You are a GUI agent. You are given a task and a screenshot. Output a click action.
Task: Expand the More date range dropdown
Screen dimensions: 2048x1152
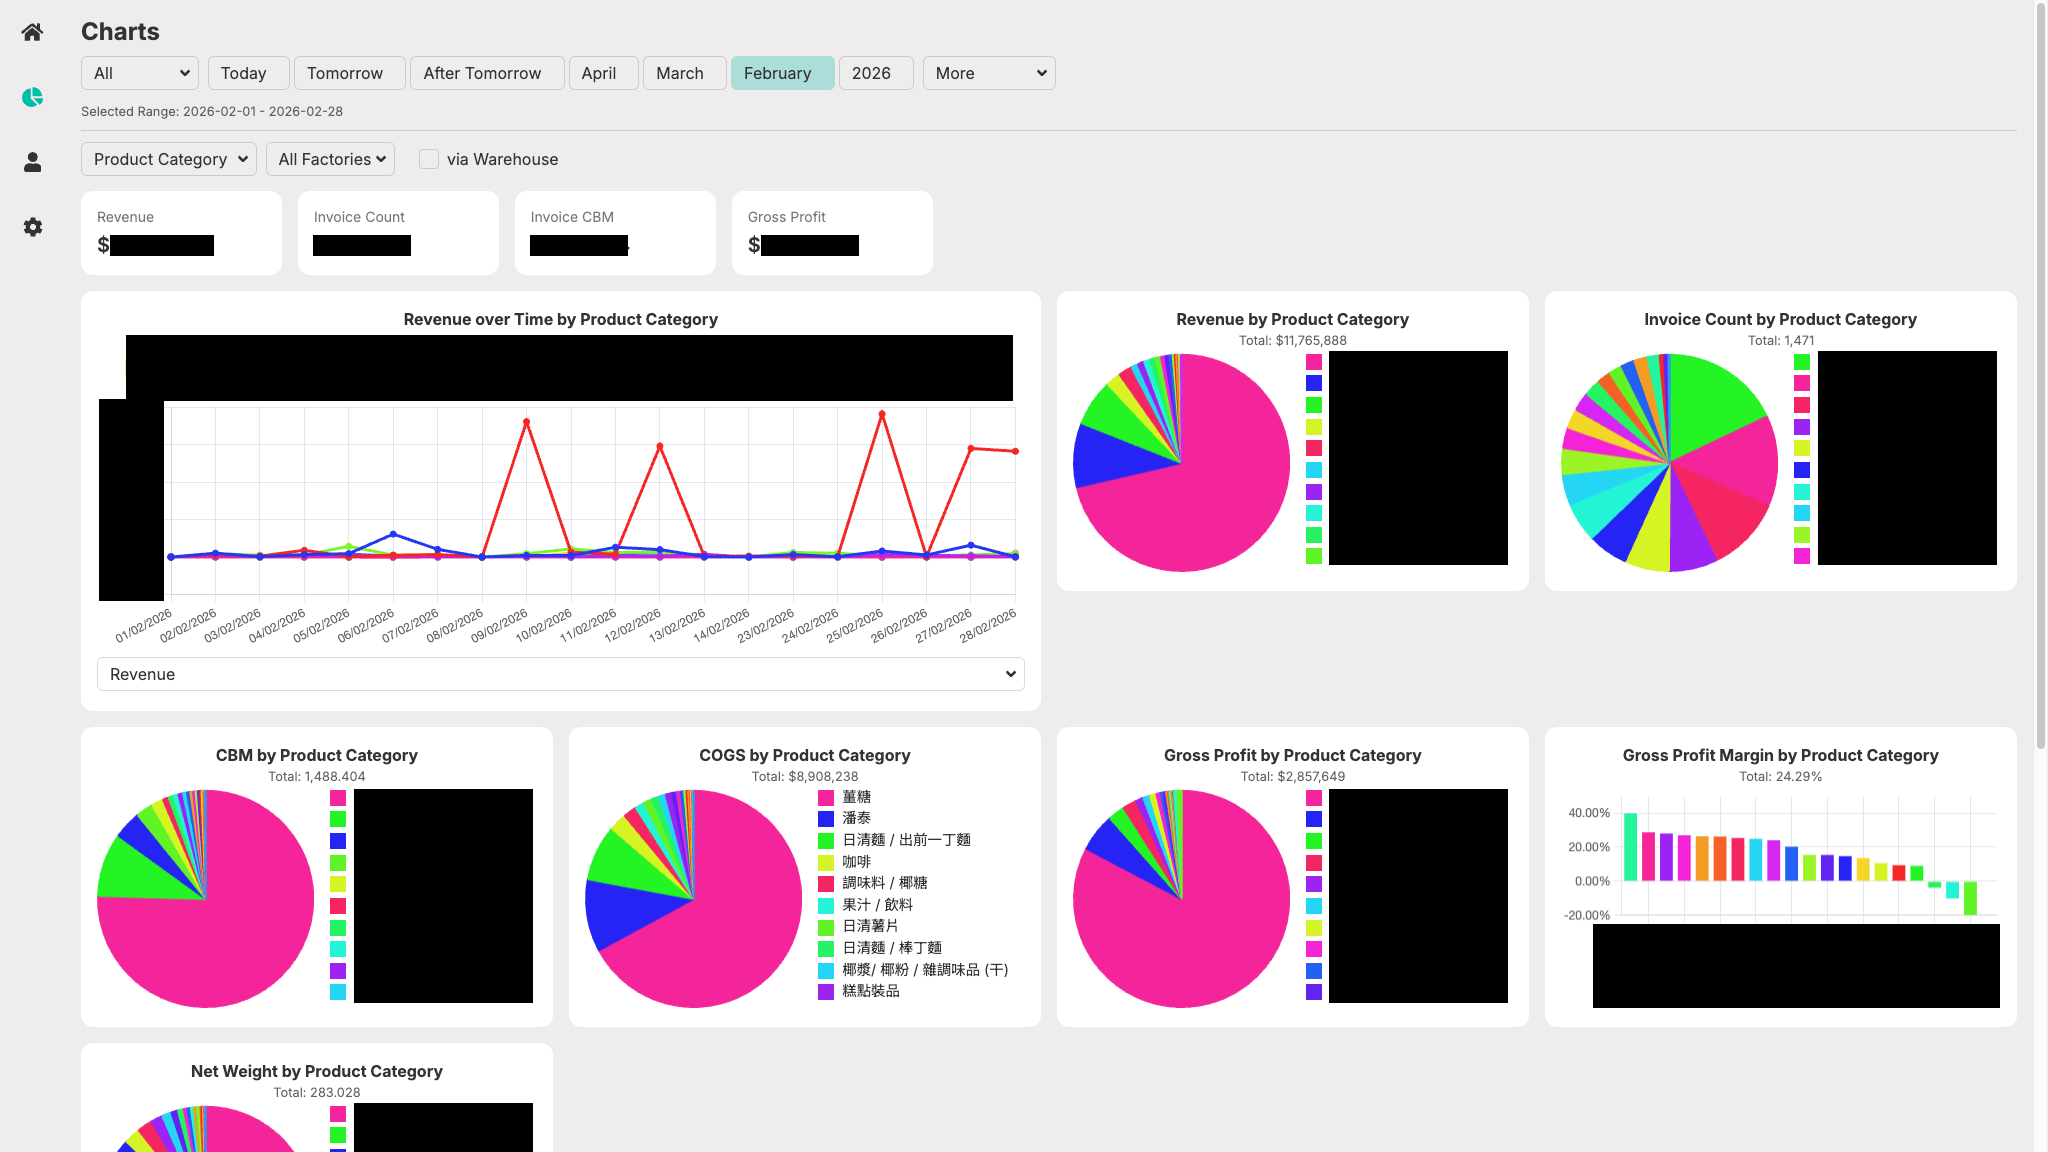(x=989, y=73)
